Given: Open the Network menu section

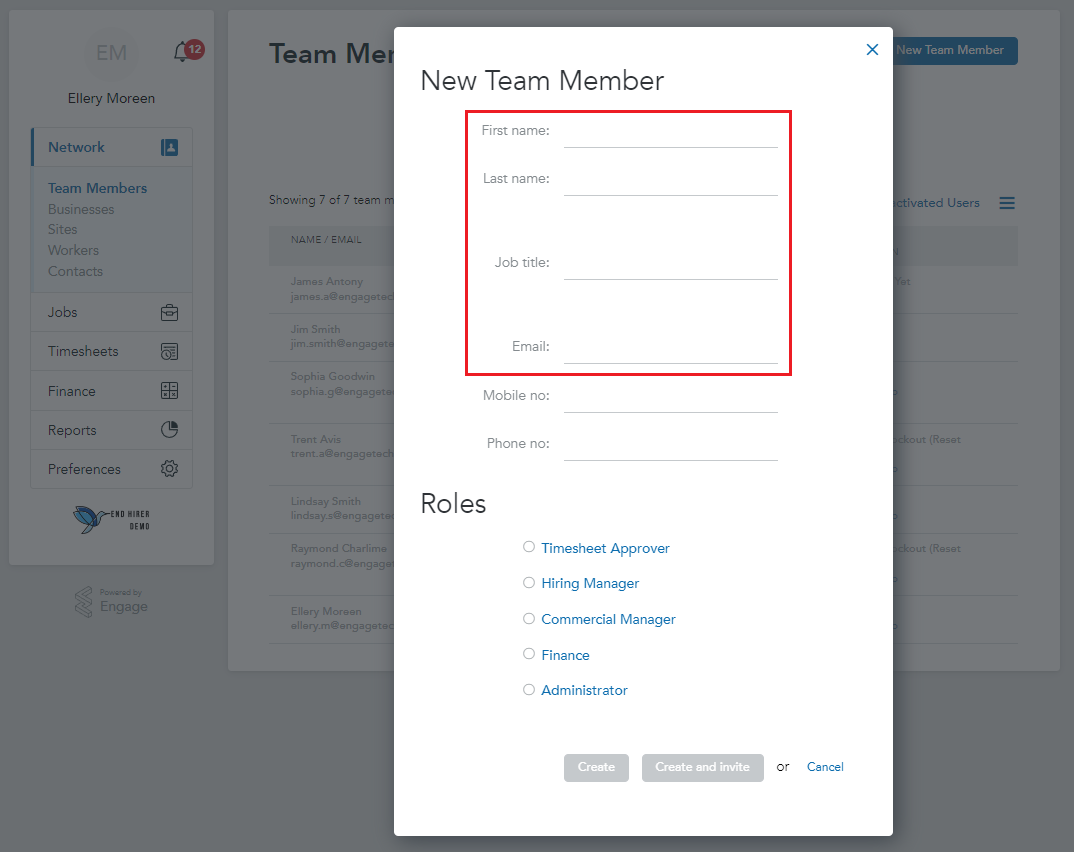Looking at the screenshot, I should coord(112,147).
